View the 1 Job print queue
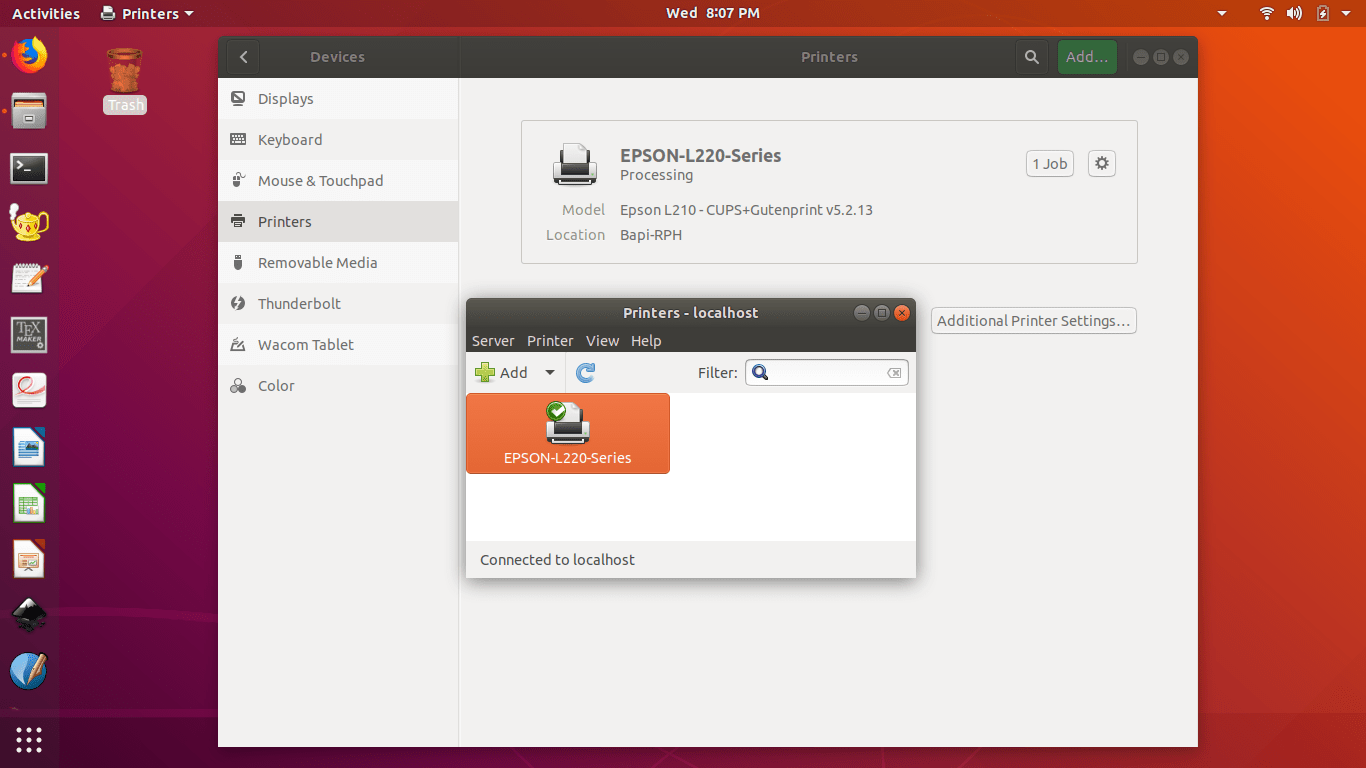Screen dimensions: 1366x768 1050,164
